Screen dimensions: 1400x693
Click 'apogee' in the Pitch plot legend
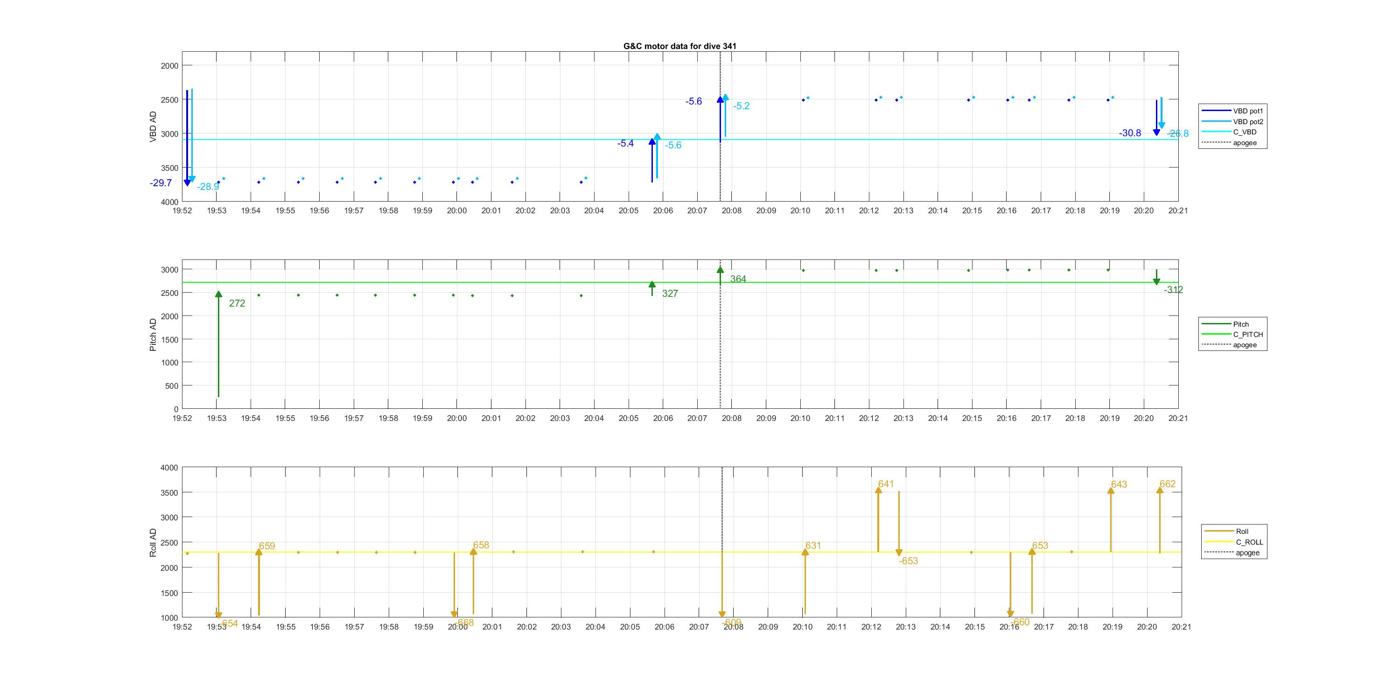pyautogui.click(x=1245, y=345)
